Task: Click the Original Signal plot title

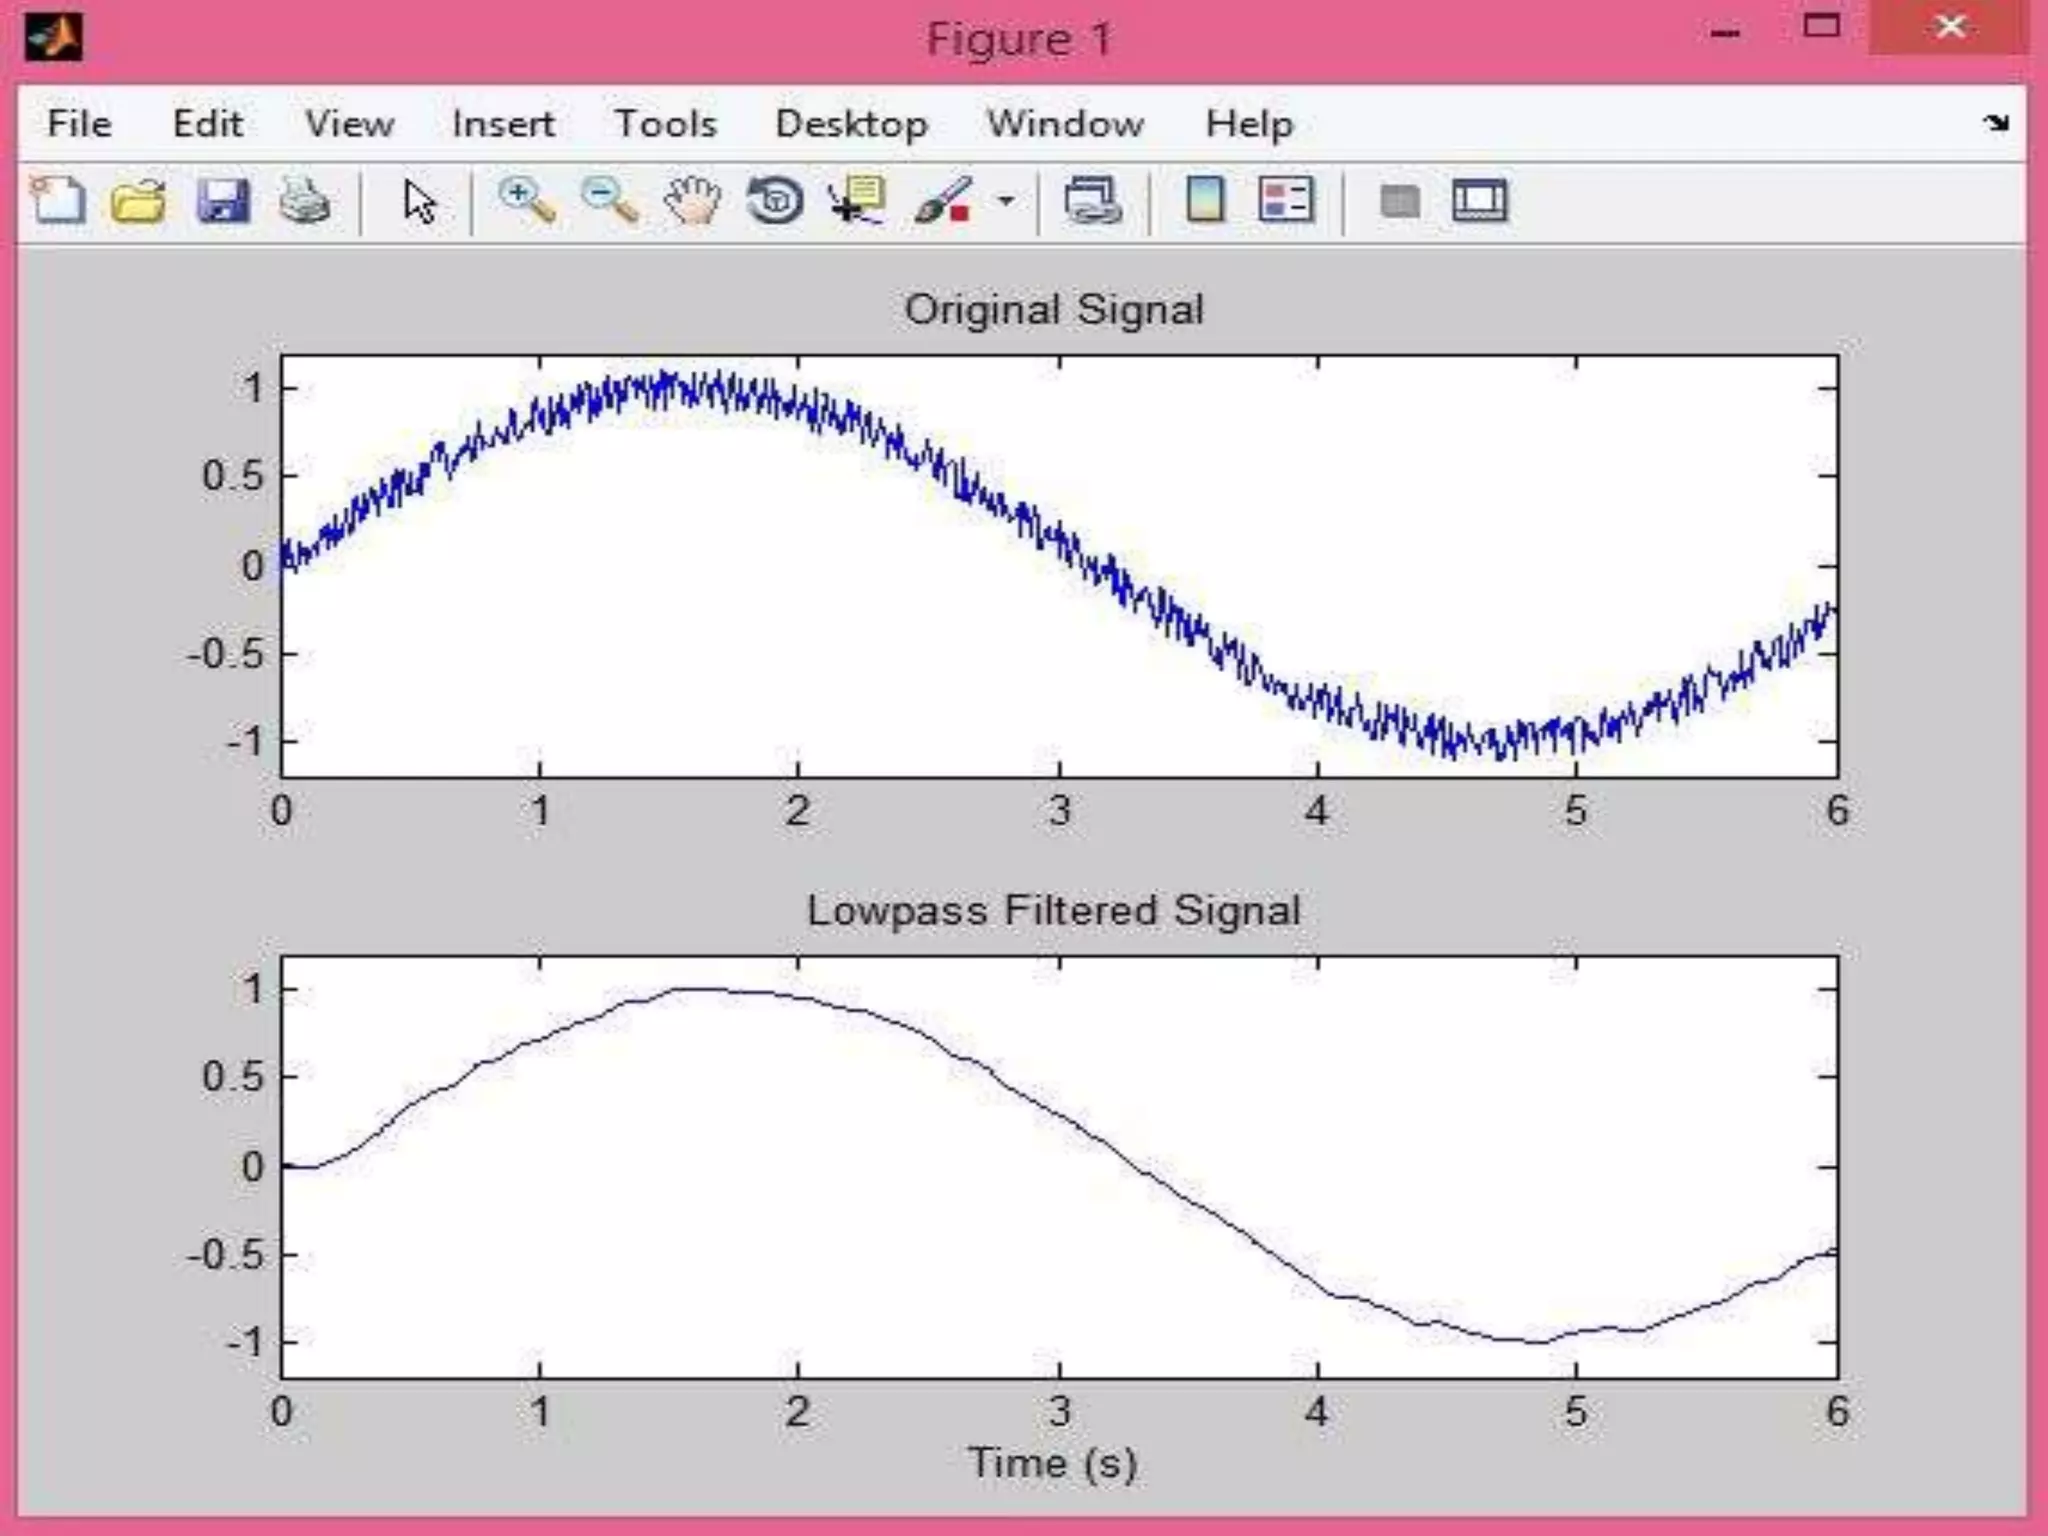Action: [x=1053, y=309]
